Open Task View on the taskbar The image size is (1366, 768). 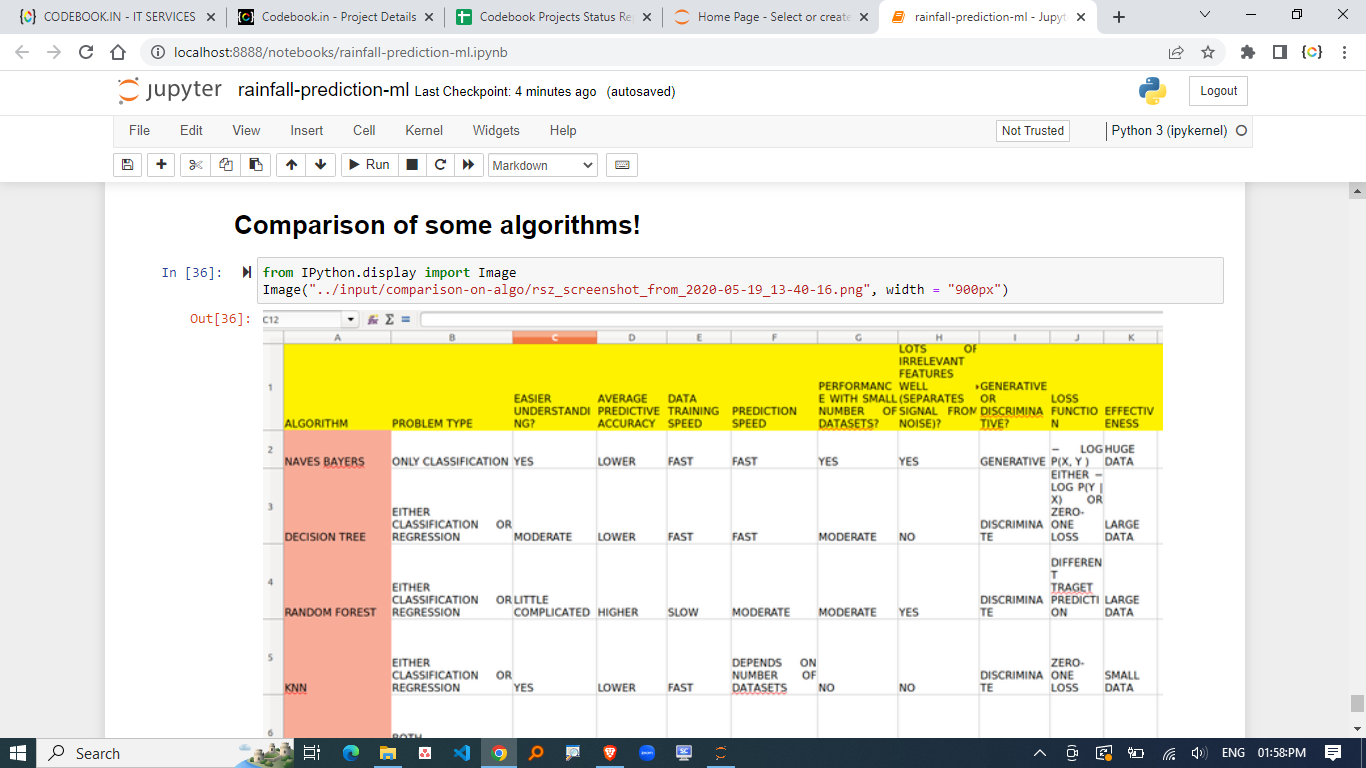point(311,753)
